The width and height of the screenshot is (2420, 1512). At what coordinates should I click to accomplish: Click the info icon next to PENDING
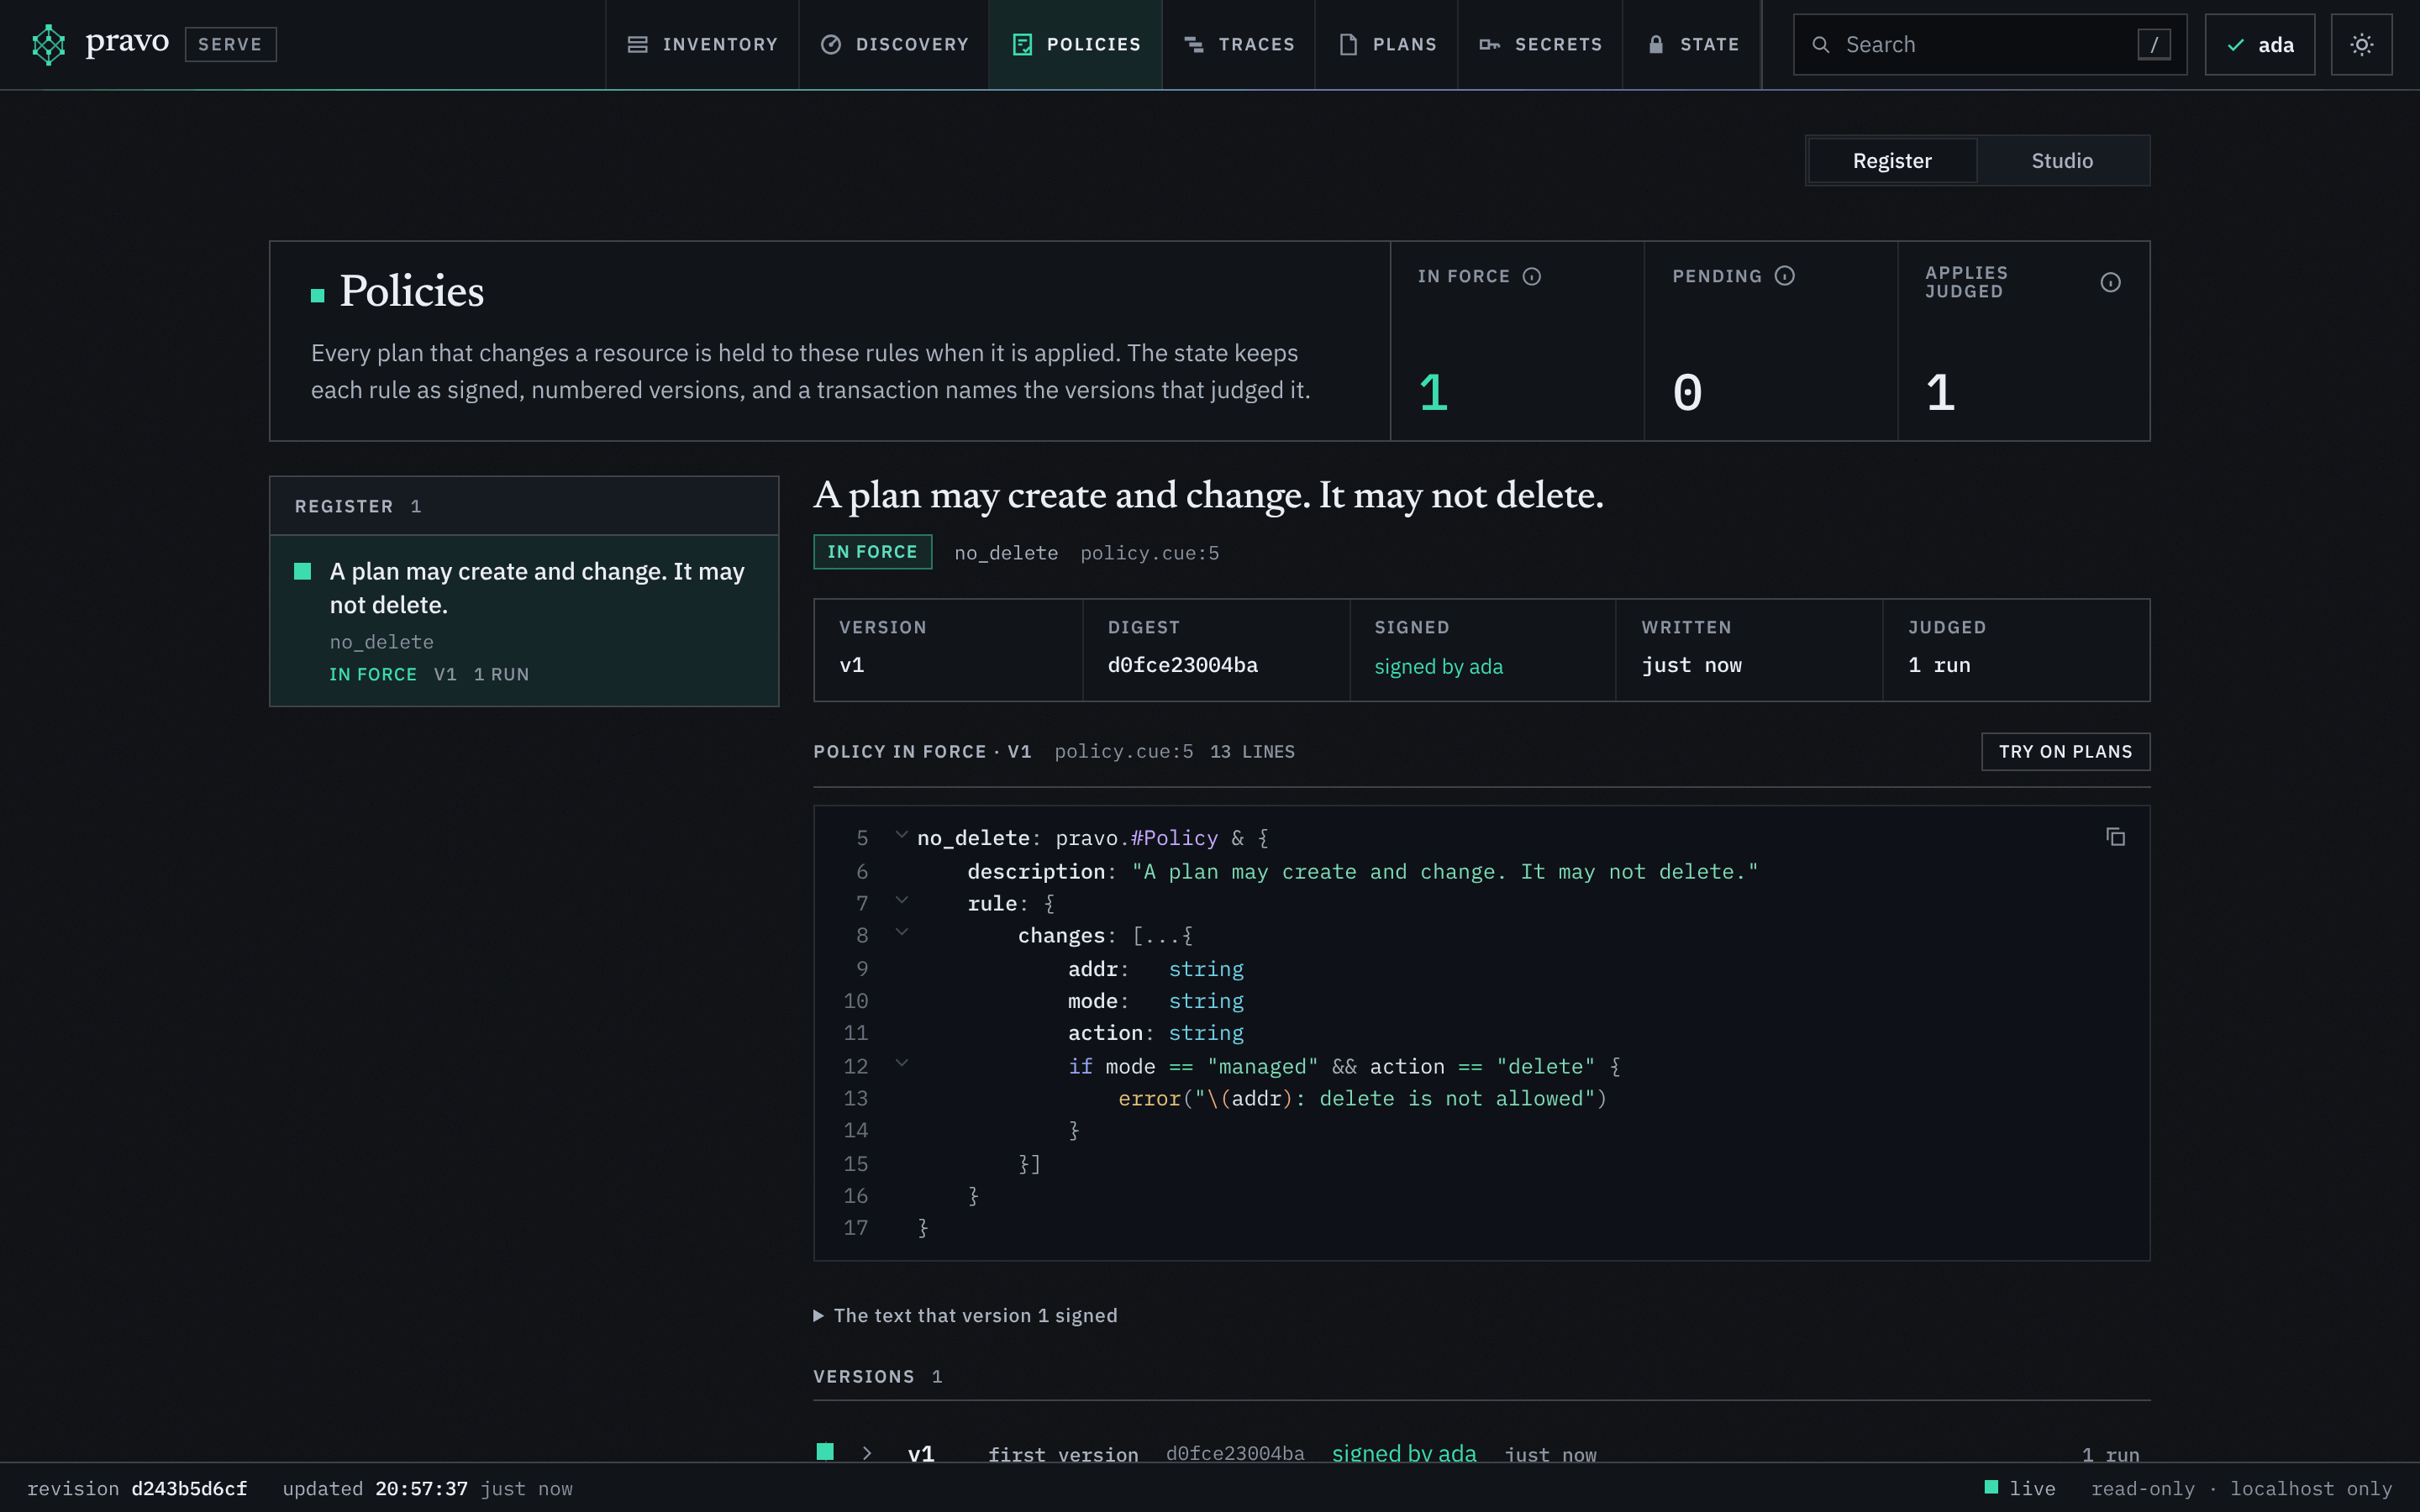[x=1784, y=276]
